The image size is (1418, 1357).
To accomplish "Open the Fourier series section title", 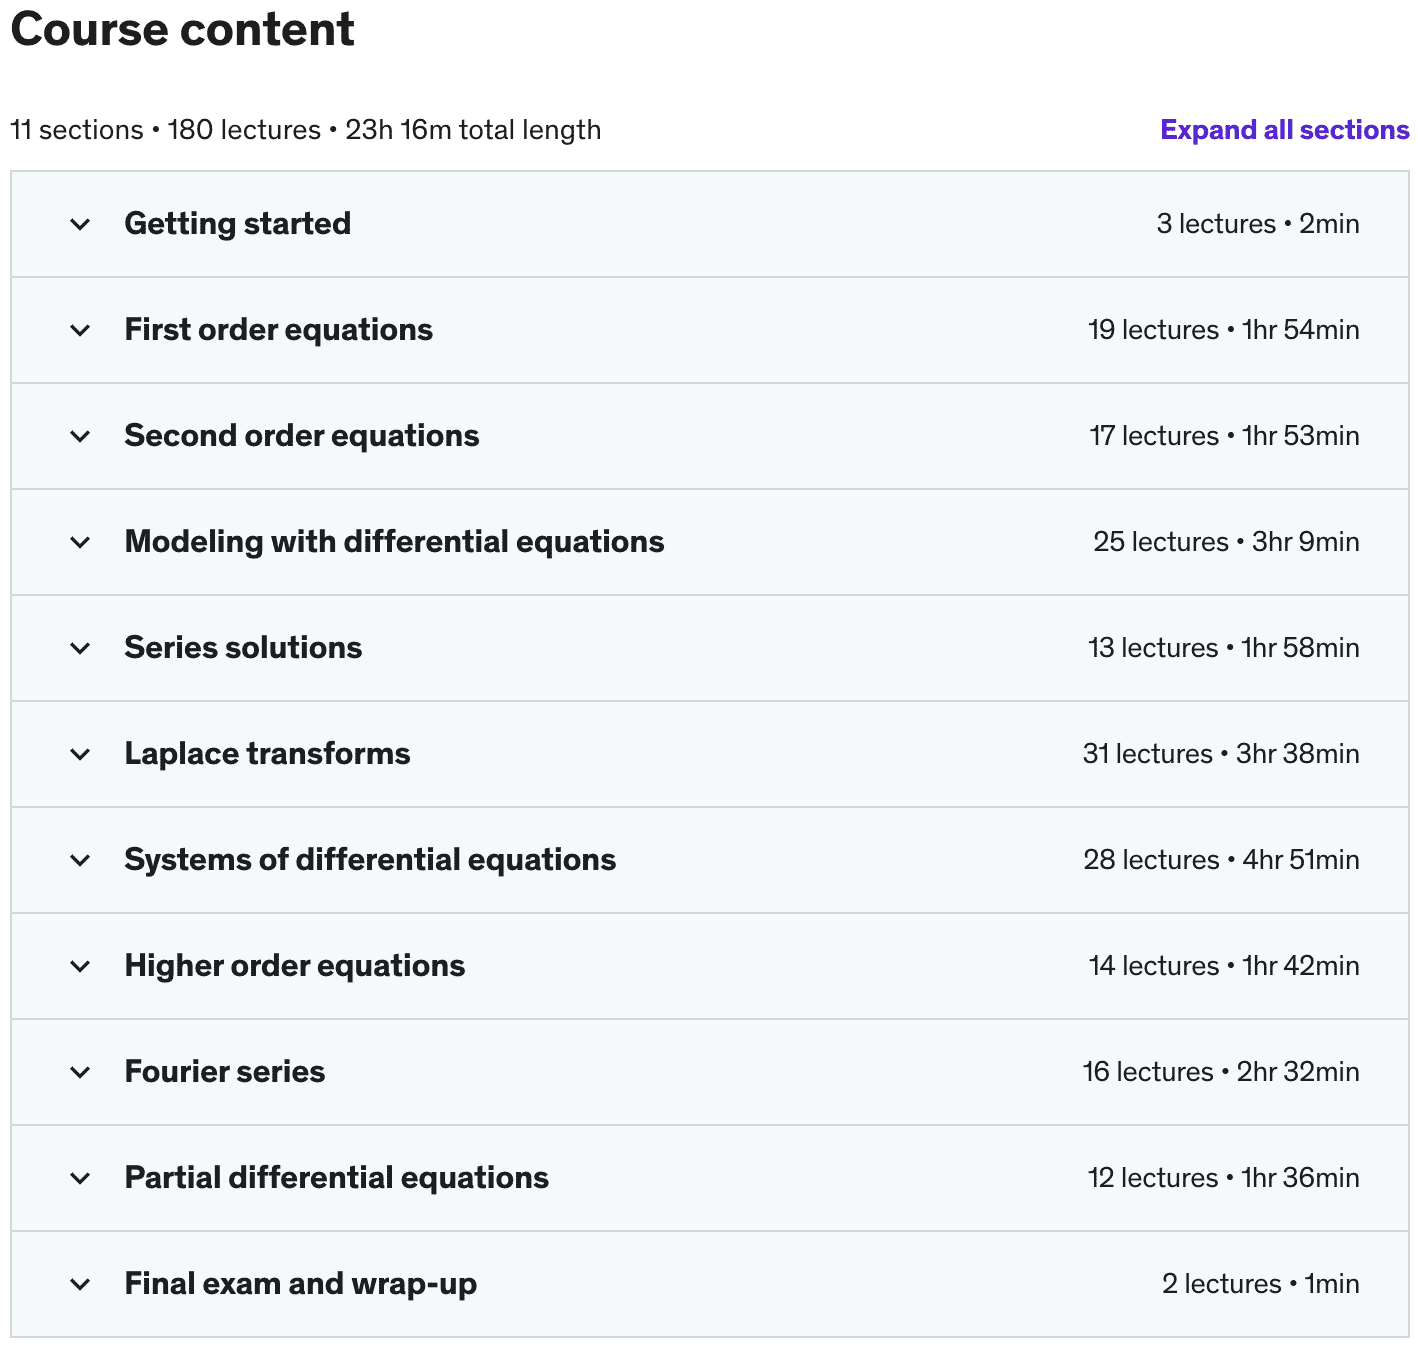I will click(x=224, y=1072).
